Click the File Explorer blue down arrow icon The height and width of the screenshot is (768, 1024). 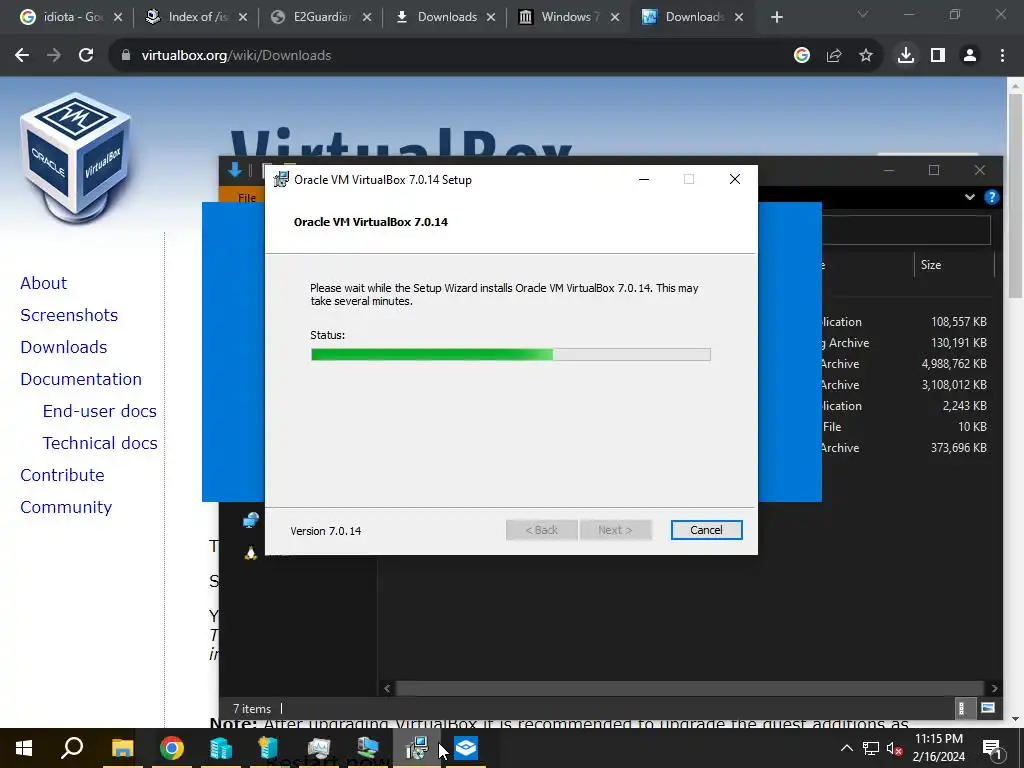[235, 170]
